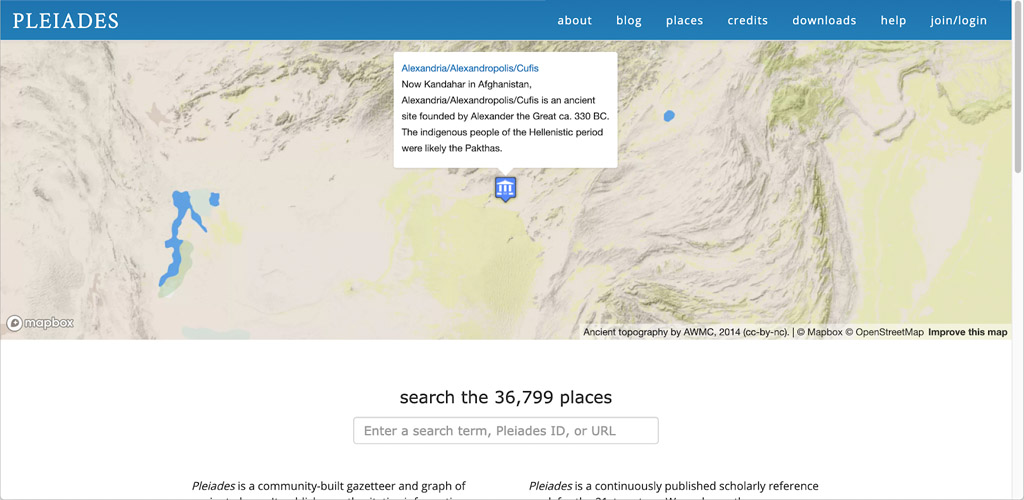Click the Kandahar description text in the popup
The image size is (1024, 500).
click(x=505, y=116)
